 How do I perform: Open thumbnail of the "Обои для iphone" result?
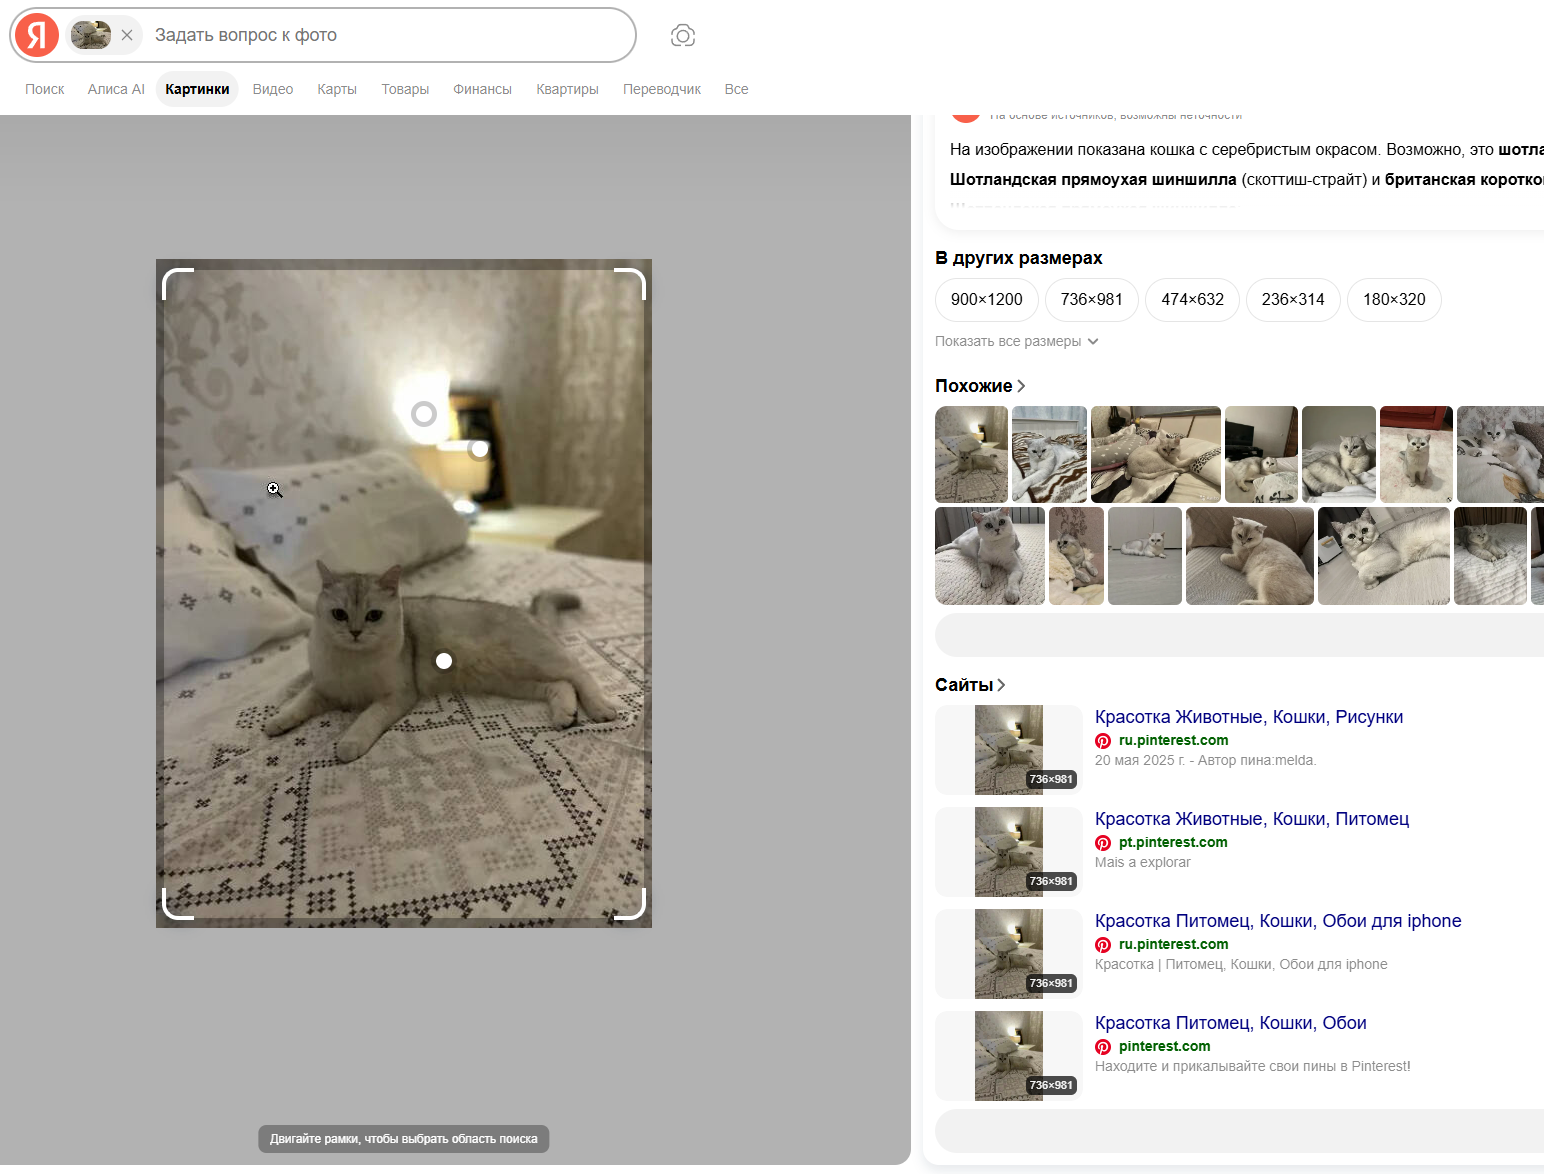(x=1009, y=954)
